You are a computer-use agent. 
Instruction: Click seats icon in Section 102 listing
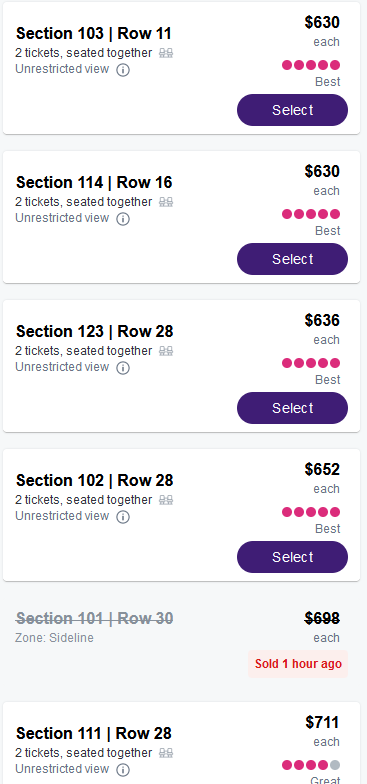coord(166,500)
